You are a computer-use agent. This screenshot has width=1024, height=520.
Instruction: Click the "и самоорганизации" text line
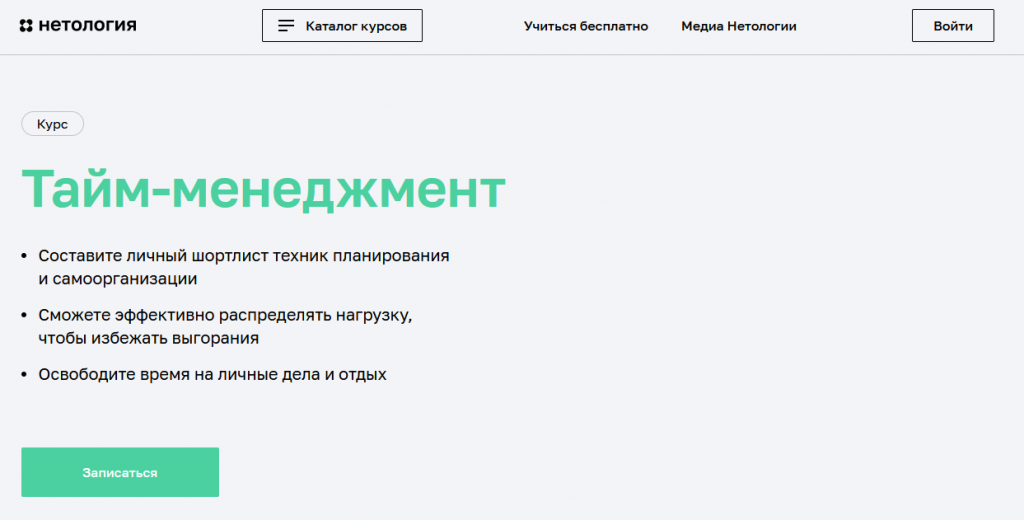118,280
